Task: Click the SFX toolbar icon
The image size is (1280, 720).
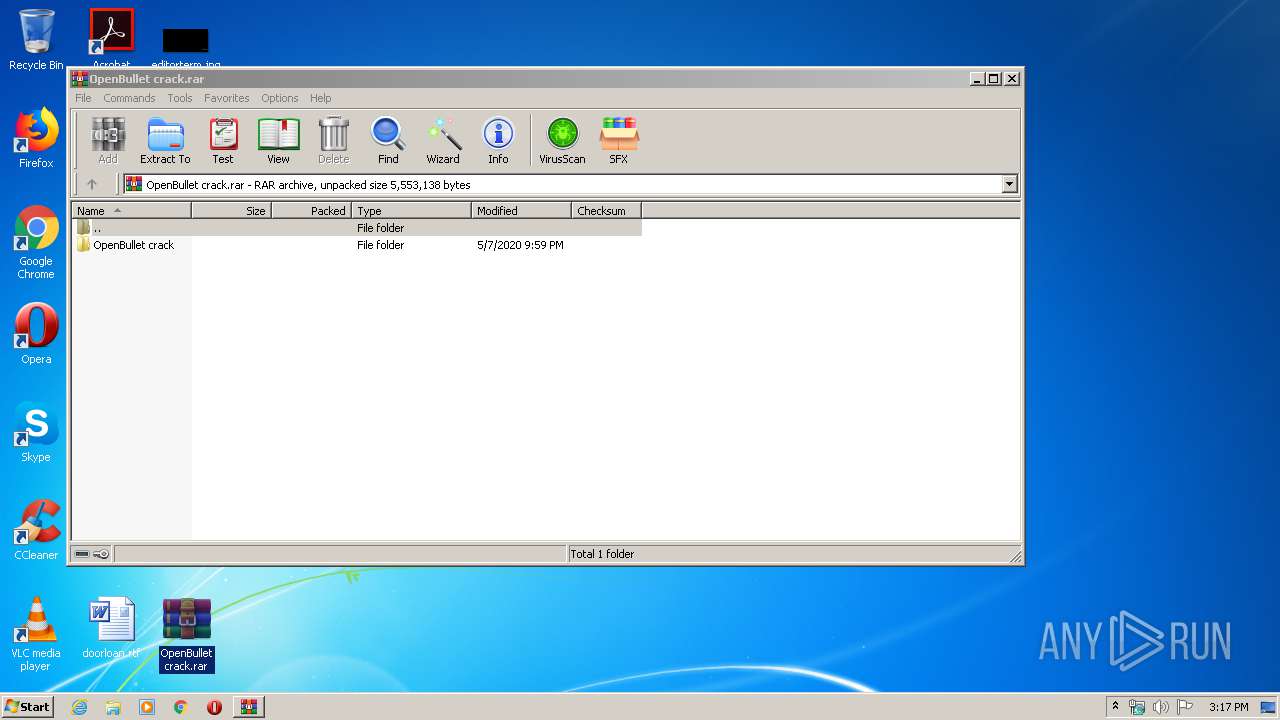Action: (x=619, y=140)
